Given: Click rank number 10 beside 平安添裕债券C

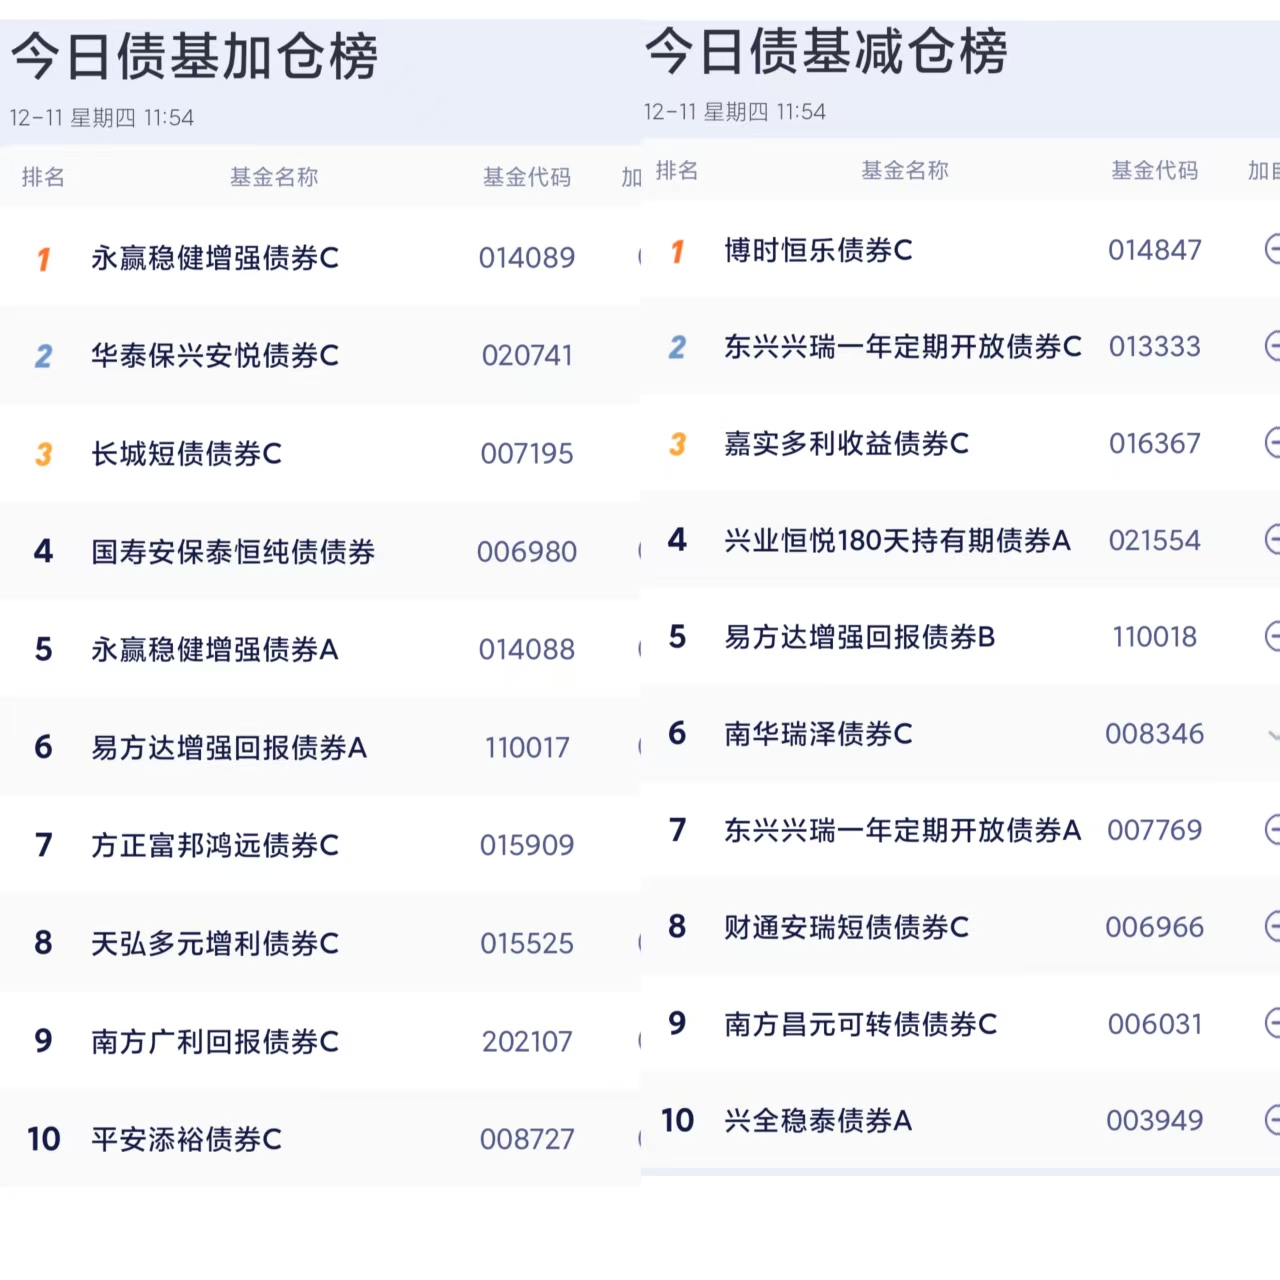Looking at the screenshot, I should pos(43,1139).
